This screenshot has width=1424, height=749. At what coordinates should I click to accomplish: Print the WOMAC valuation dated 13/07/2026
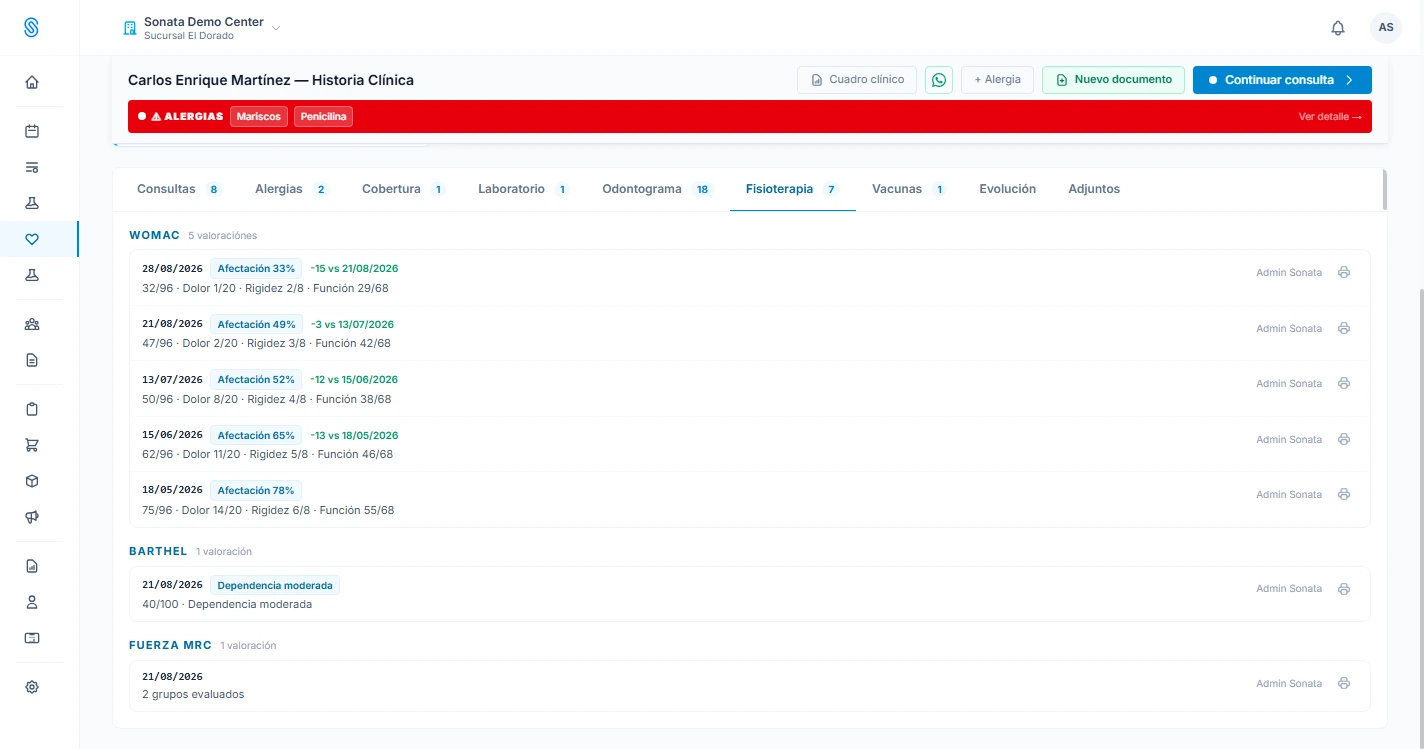(1344, 383)
